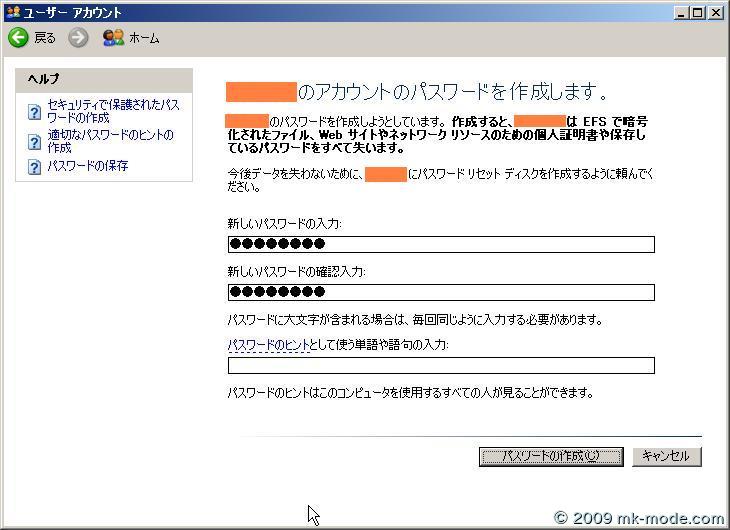
Task: Open help icon for 適切なパスワードのヒントの作成
Action: [34, 142]
